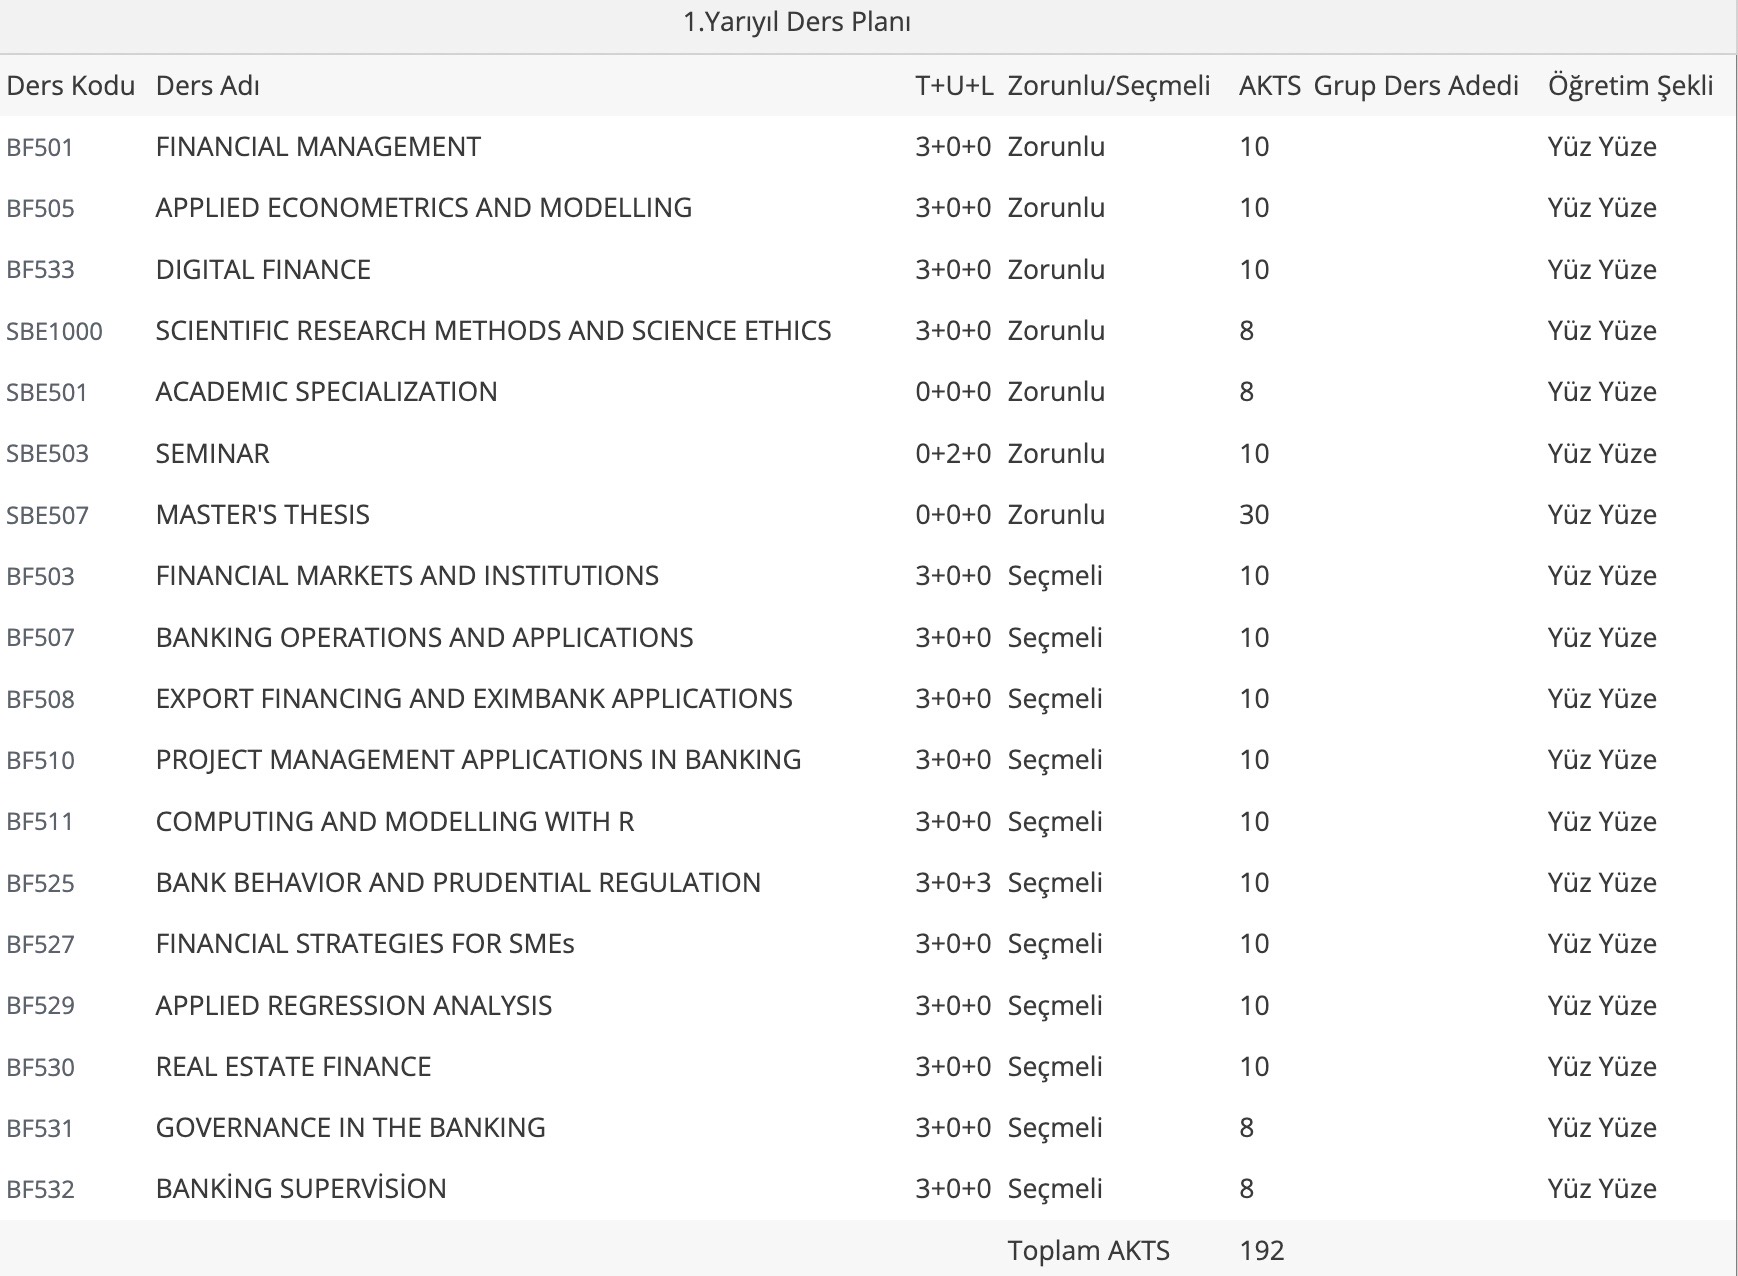Open the BF527 course code link
1738x1276 pixels.
pos(40,945)
